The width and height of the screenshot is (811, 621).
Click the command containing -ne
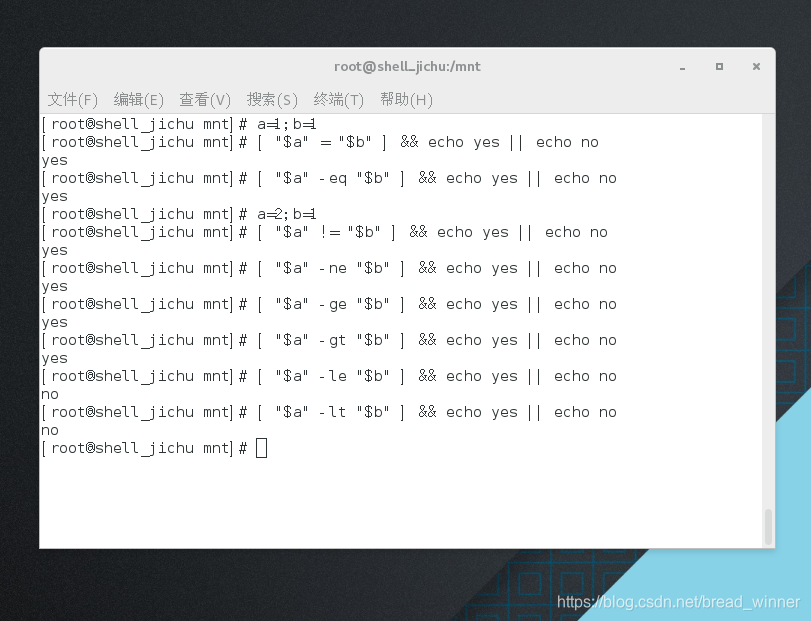(437, 268)
